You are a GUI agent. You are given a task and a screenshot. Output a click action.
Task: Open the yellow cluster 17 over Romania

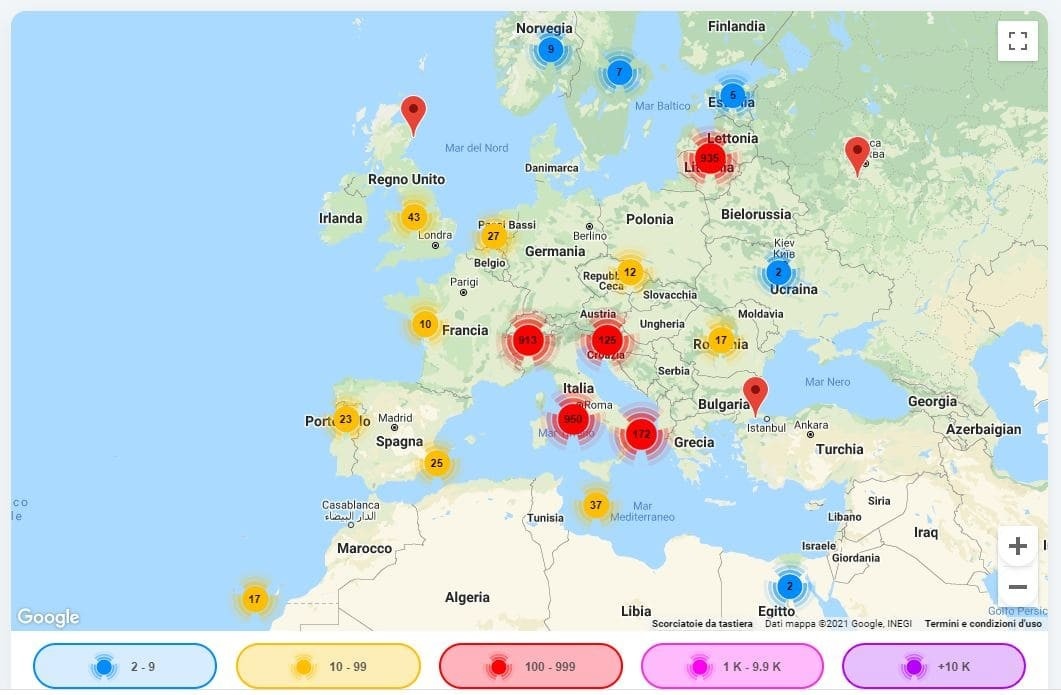(x=721, y=340)
